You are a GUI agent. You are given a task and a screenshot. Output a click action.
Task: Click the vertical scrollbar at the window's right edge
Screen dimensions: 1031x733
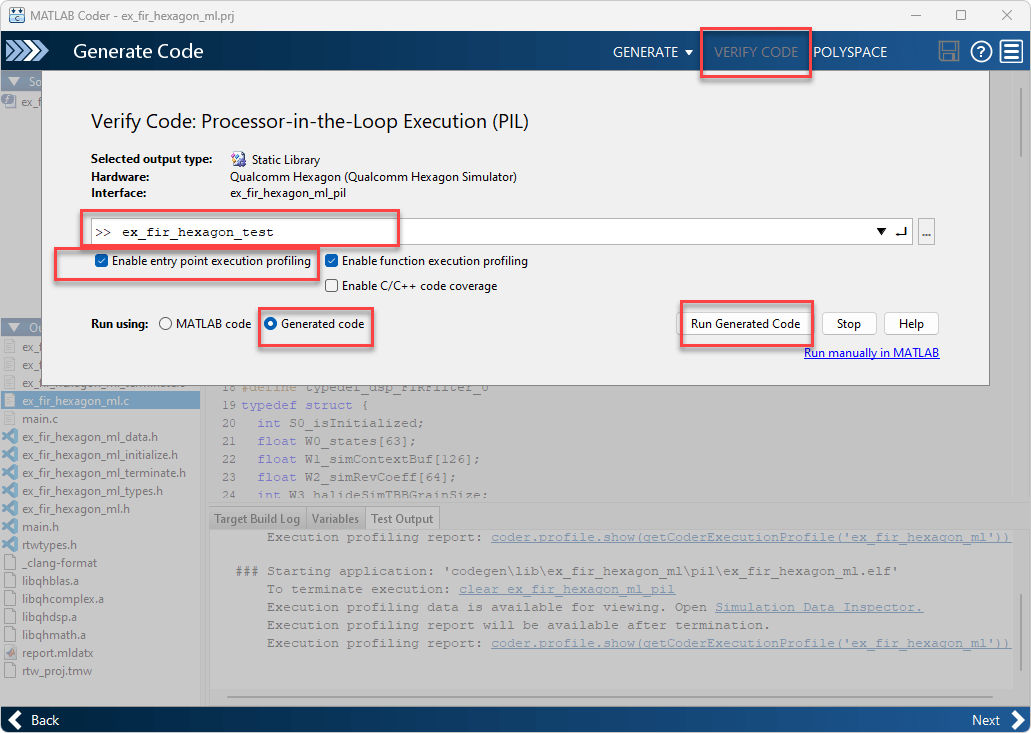(x=1021, y=124)
